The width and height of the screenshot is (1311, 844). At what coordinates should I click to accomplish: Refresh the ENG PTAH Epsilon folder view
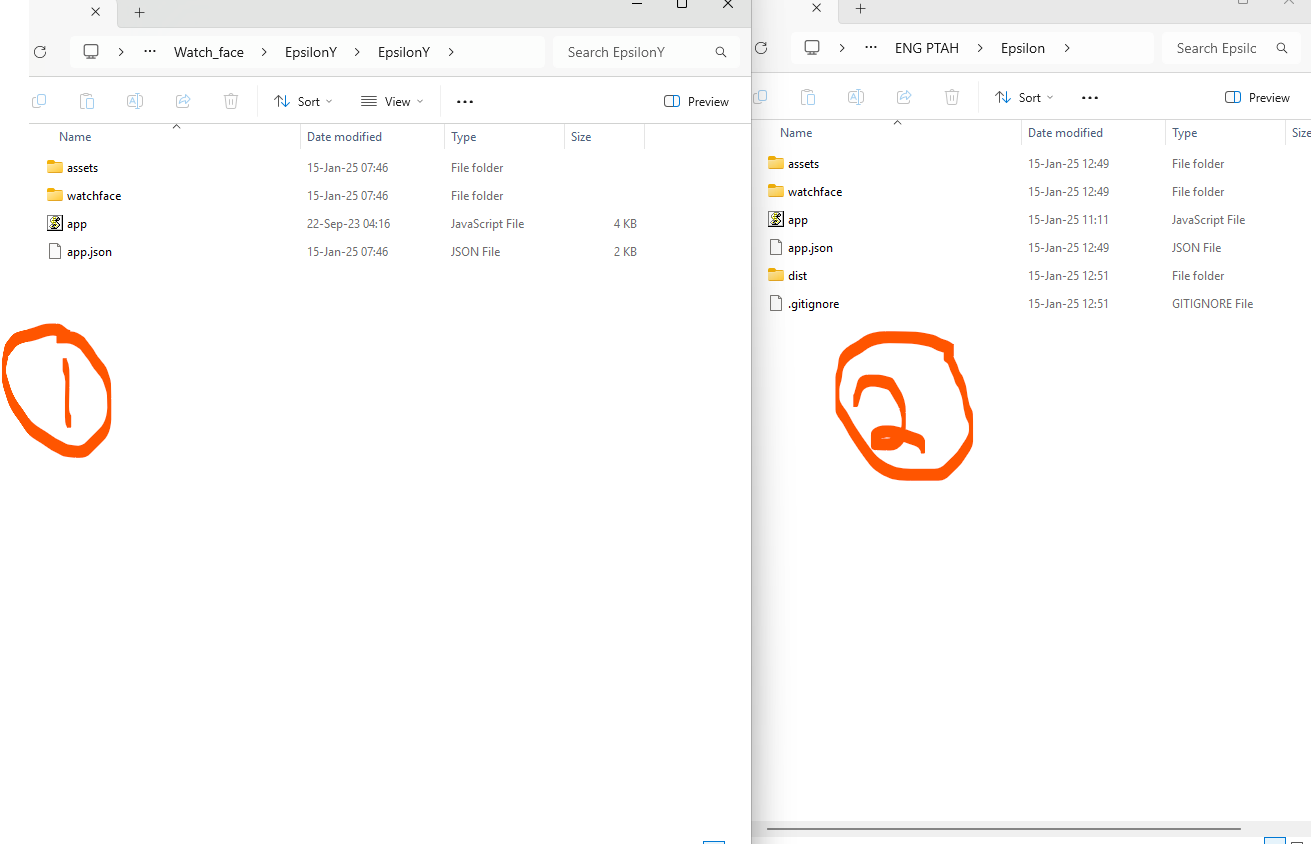(x=761, y=48)
